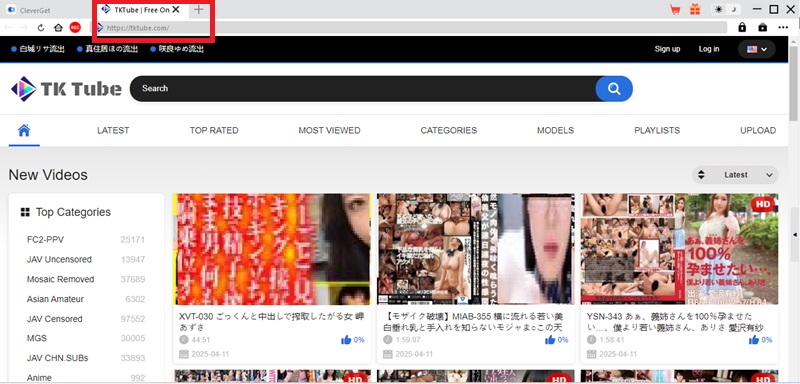The width and height of the screenshot is (800, 384).
Task: Click the padlock icon beside address bar
Action: tap(742, 28)
